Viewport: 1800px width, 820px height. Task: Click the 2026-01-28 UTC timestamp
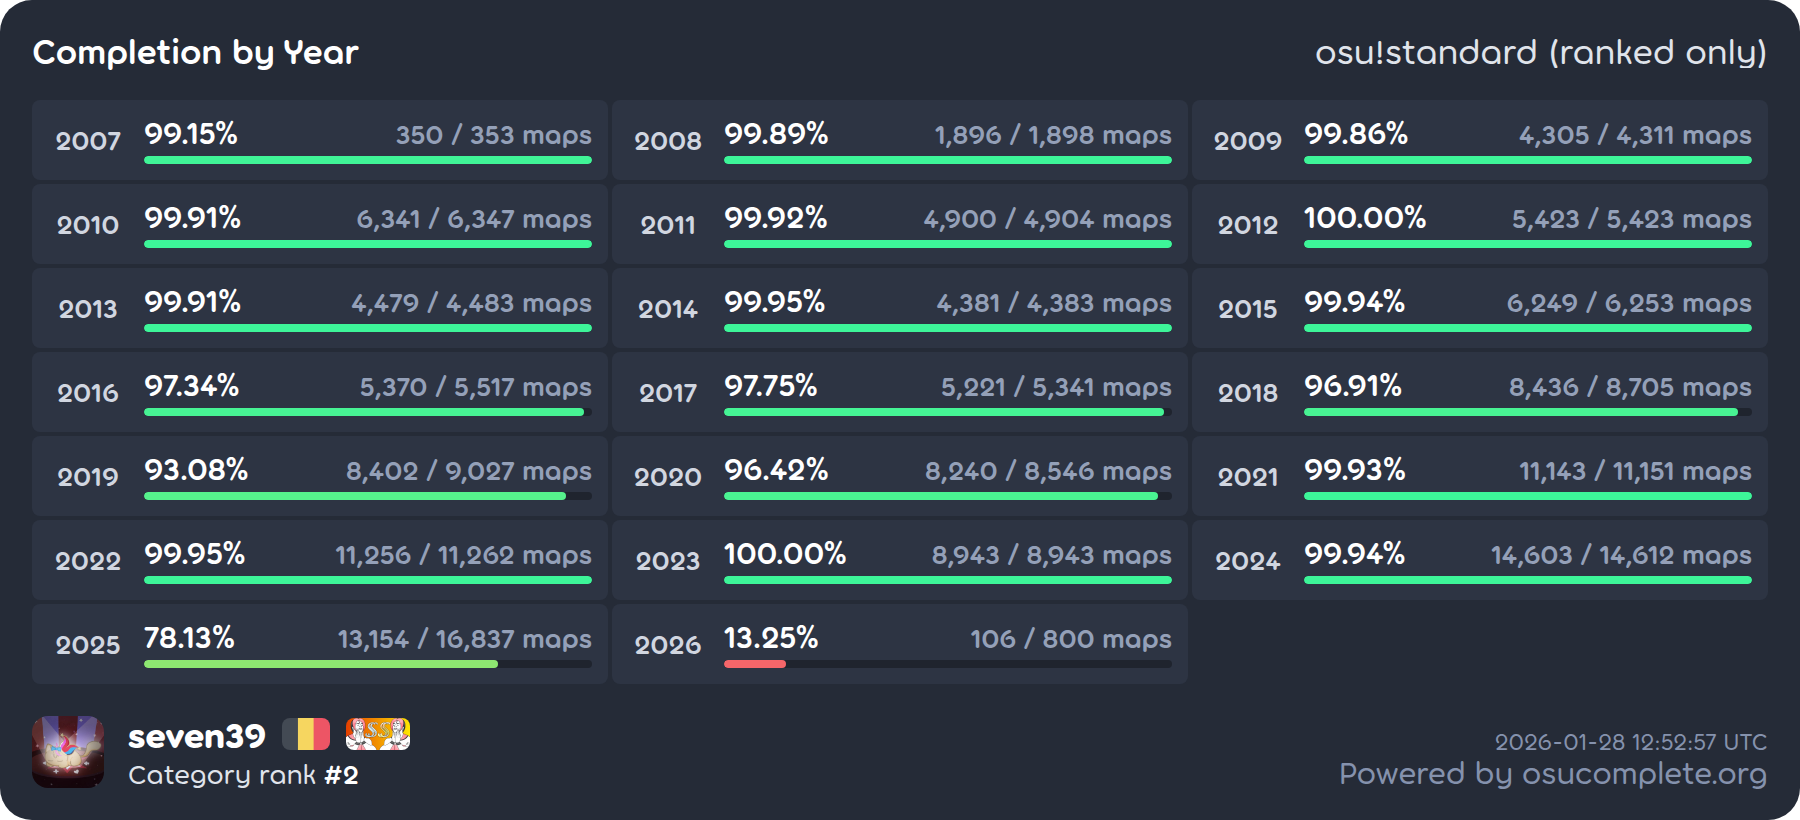pos(1630,742)
